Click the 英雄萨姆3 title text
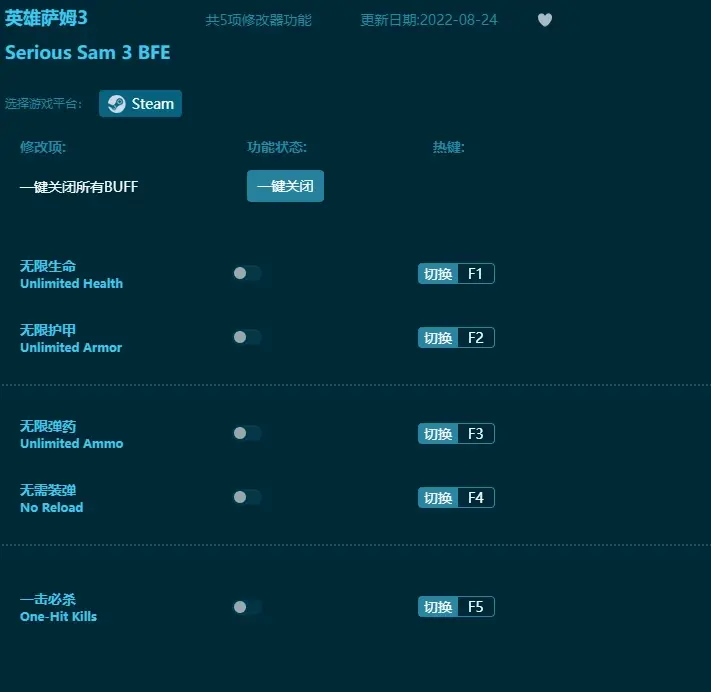 [46, 18]
